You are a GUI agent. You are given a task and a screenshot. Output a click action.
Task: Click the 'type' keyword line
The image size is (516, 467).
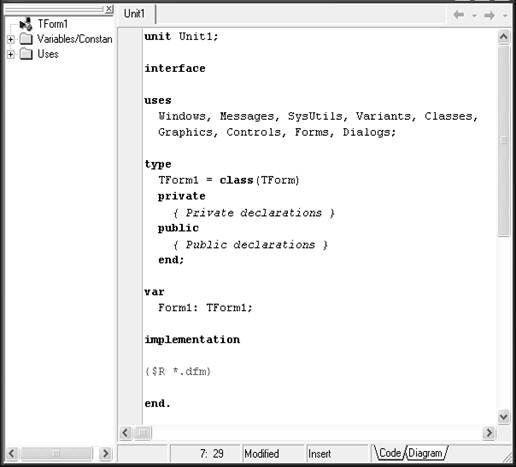(x=158, y=164)
